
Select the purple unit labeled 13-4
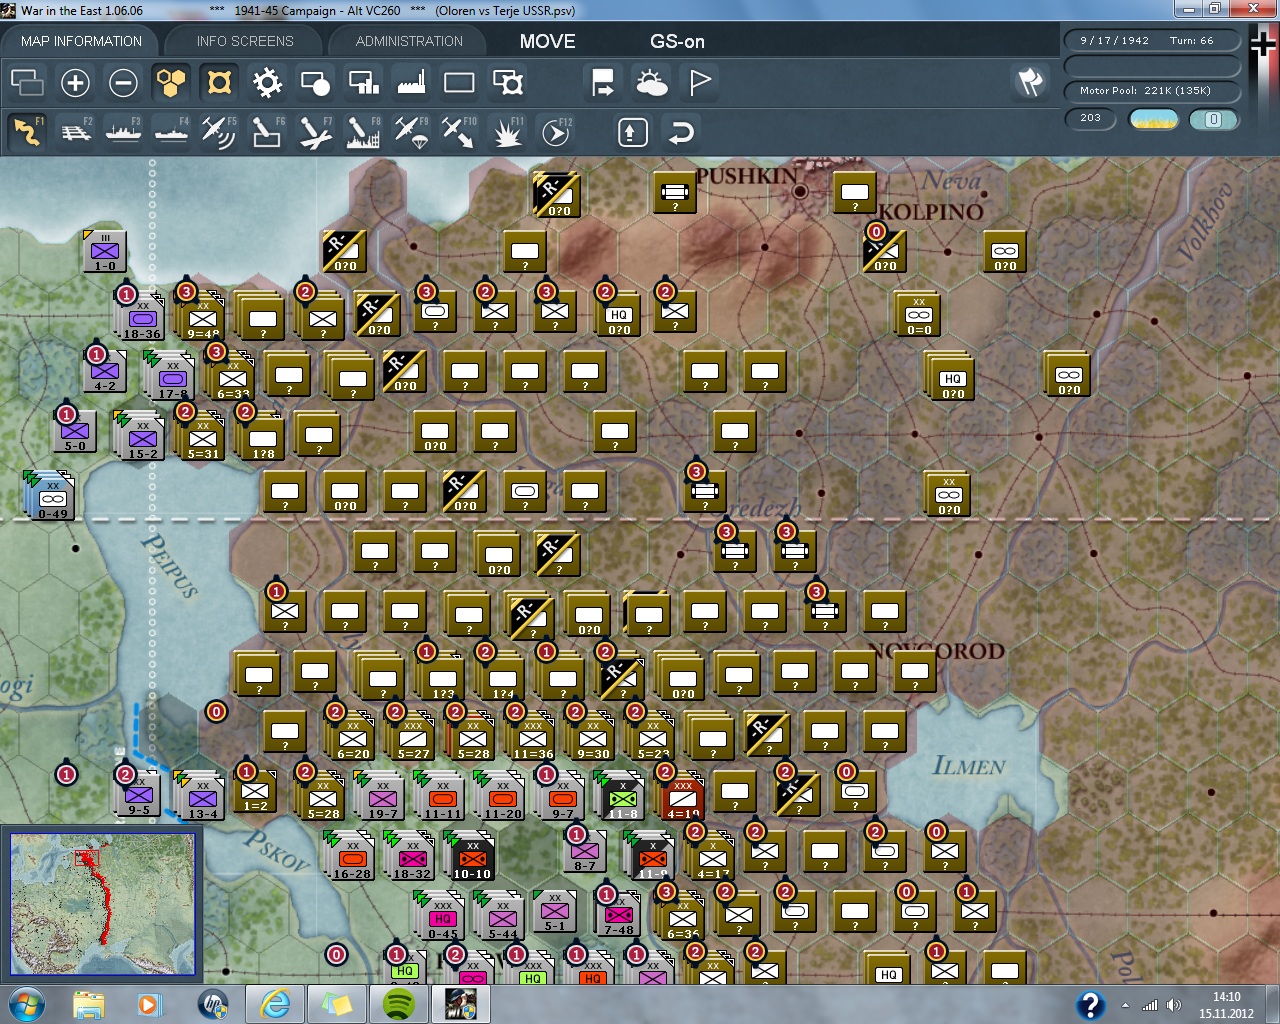pyautogui.click(x=202, y=797)
